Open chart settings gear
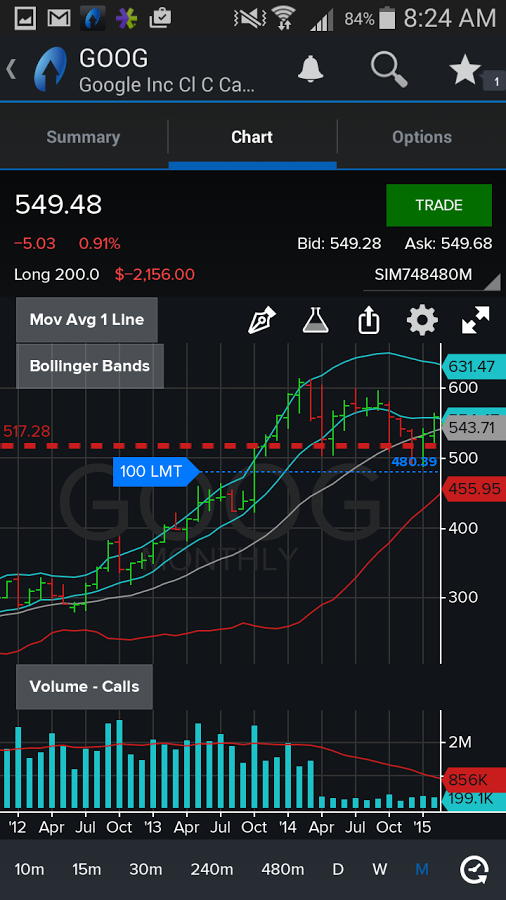 coord(422,320)
